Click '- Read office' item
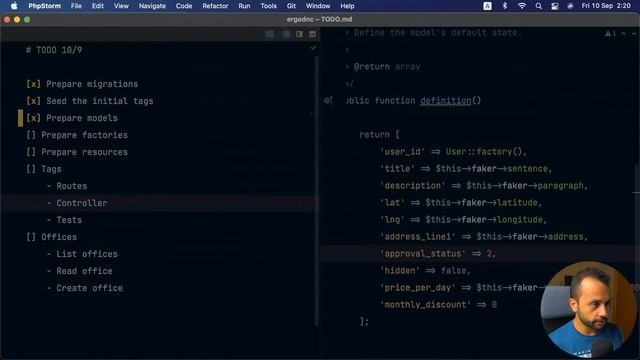Viewport: 640px width, 360px height. point(79,271)
